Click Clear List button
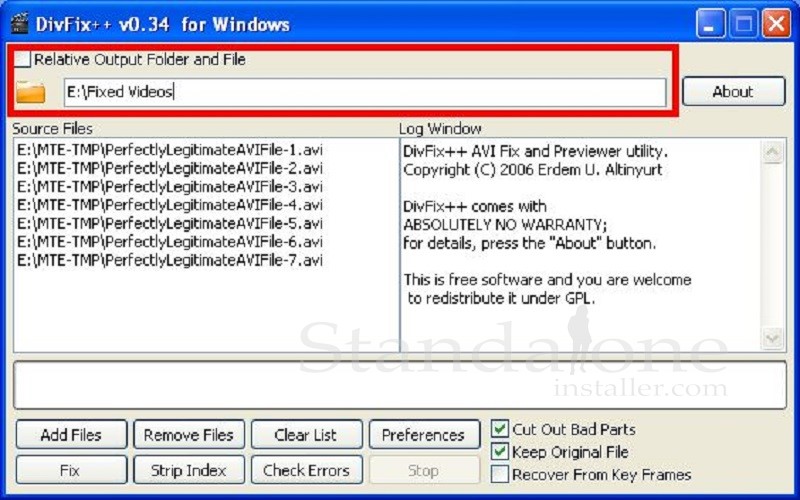Image resolution: width=800 pixels, height=500 pixels. [307, 435]
